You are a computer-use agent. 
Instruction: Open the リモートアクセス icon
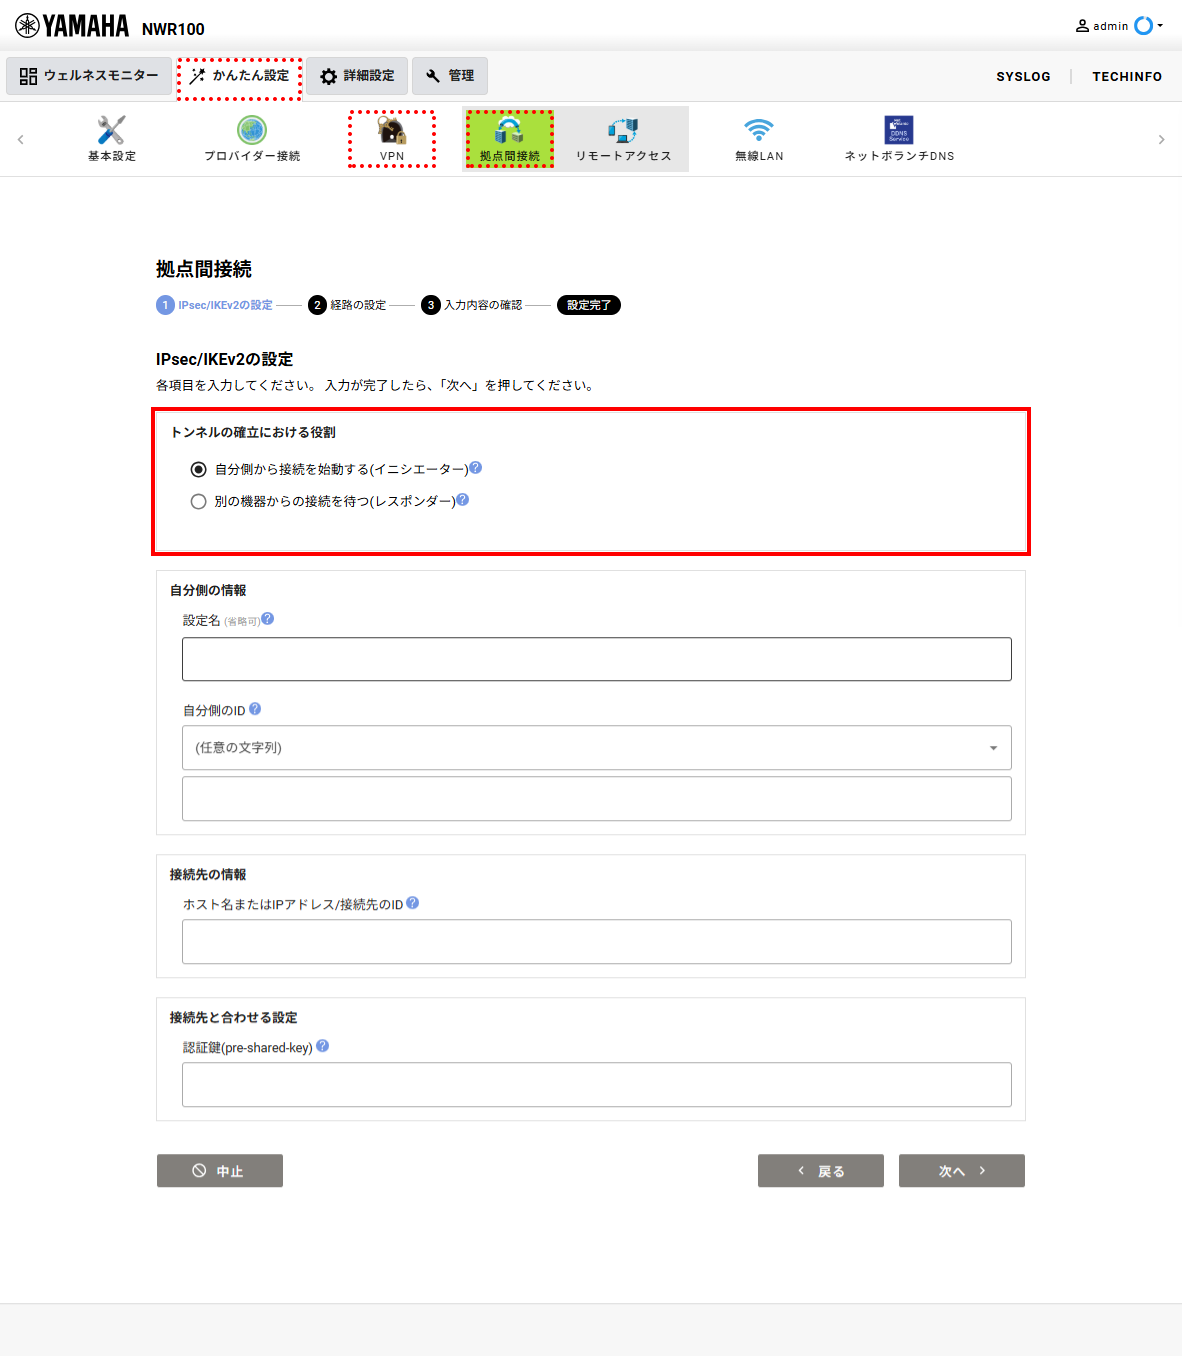623,130
